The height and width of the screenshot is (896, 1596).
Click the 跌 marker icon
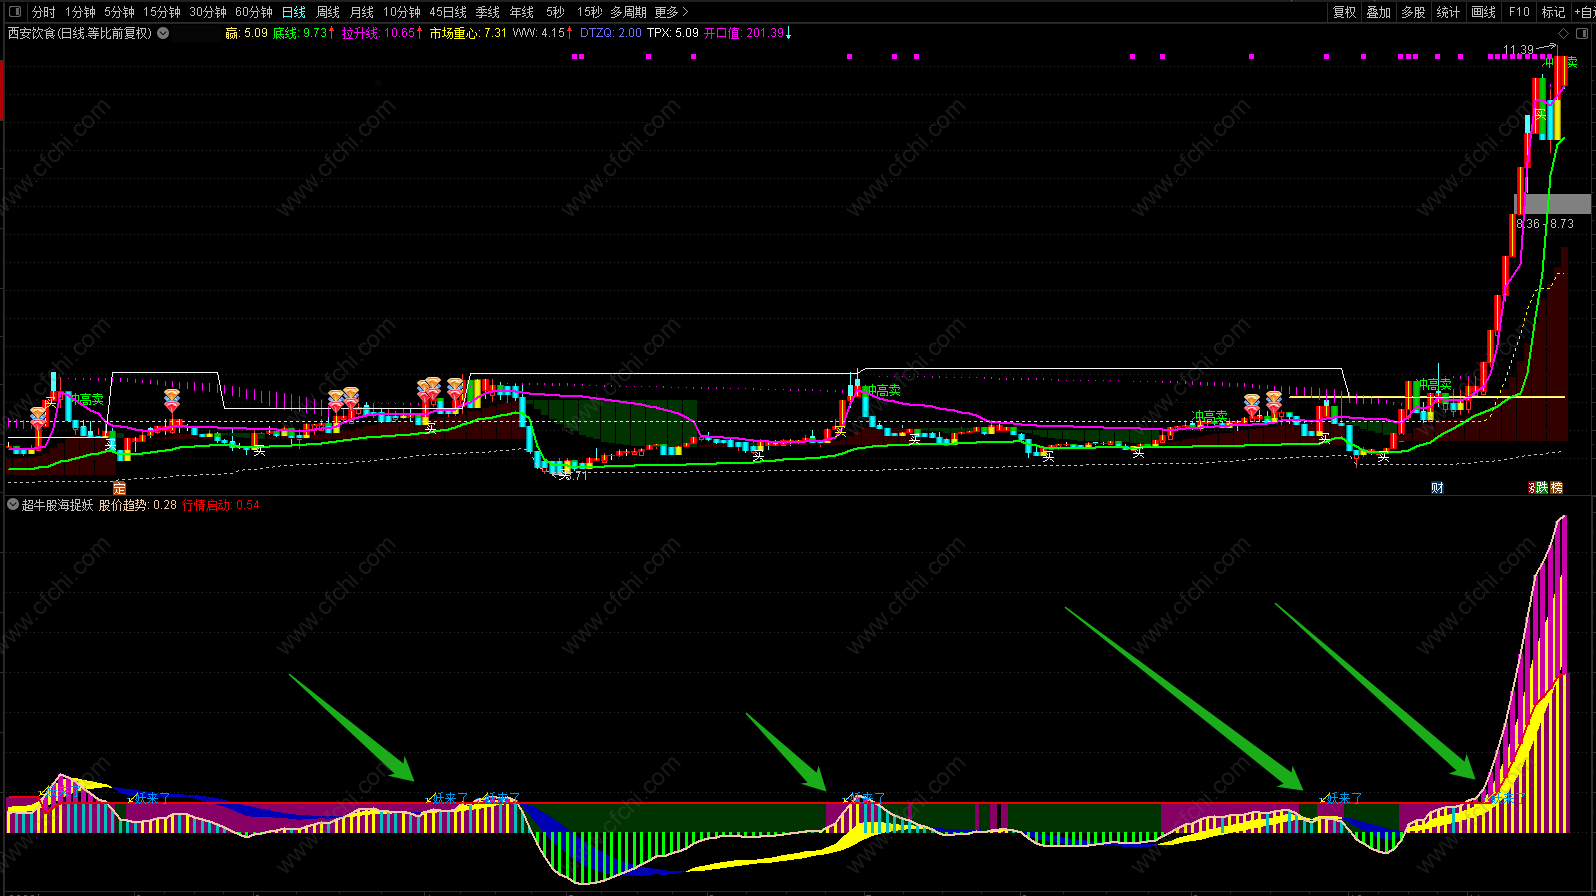click(x=1542, y=488)
